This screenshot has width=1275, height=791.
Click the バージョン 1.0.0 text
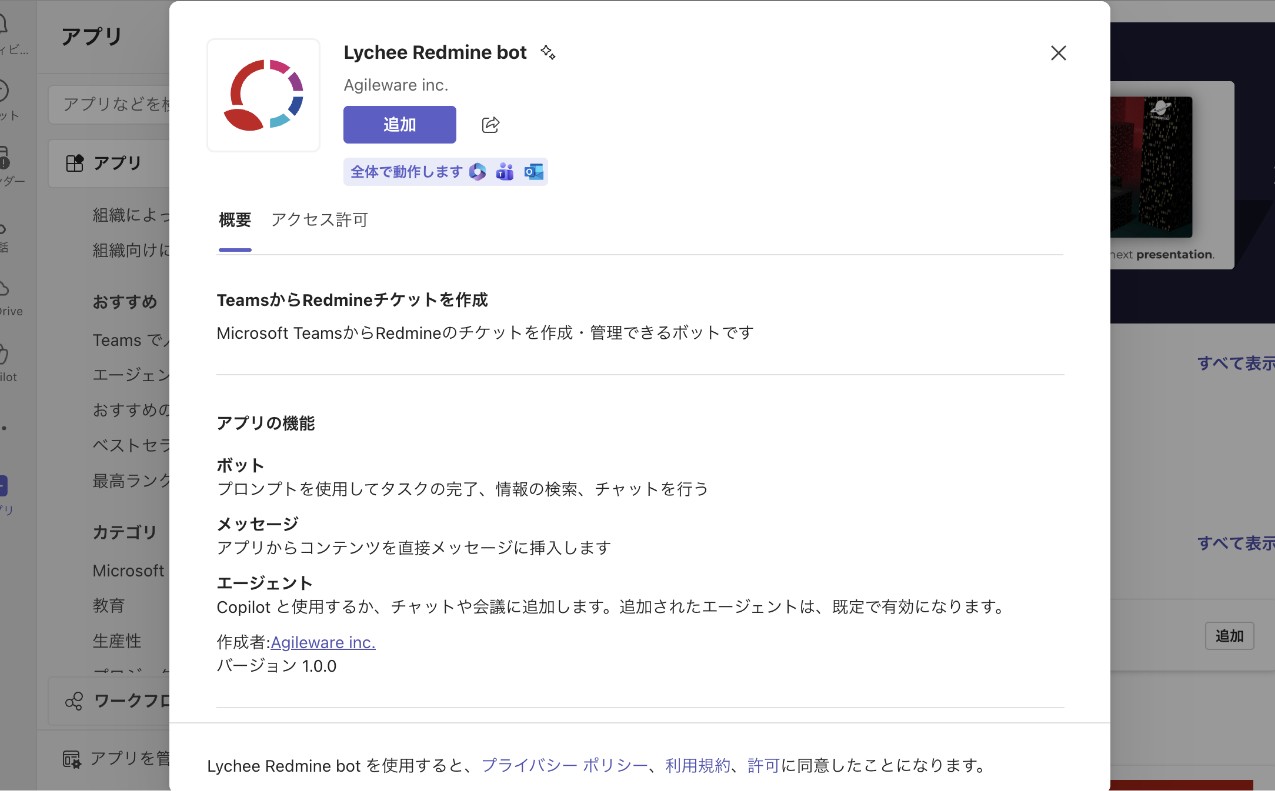(x=277, y=666)
